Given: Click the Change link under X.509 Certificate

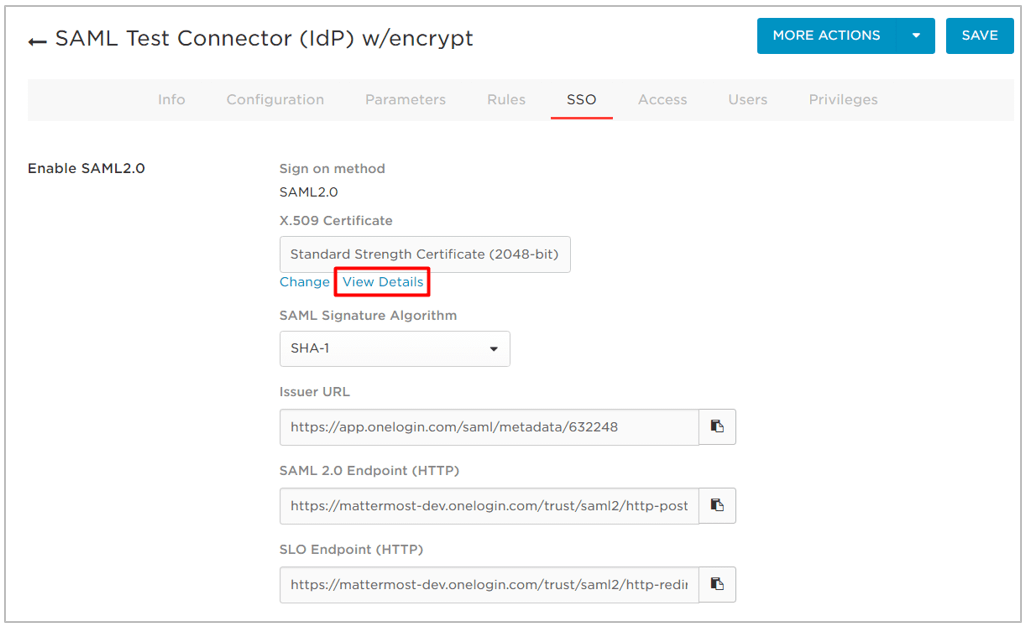Looking at the screenshot, I should click(x=304, y=282).
